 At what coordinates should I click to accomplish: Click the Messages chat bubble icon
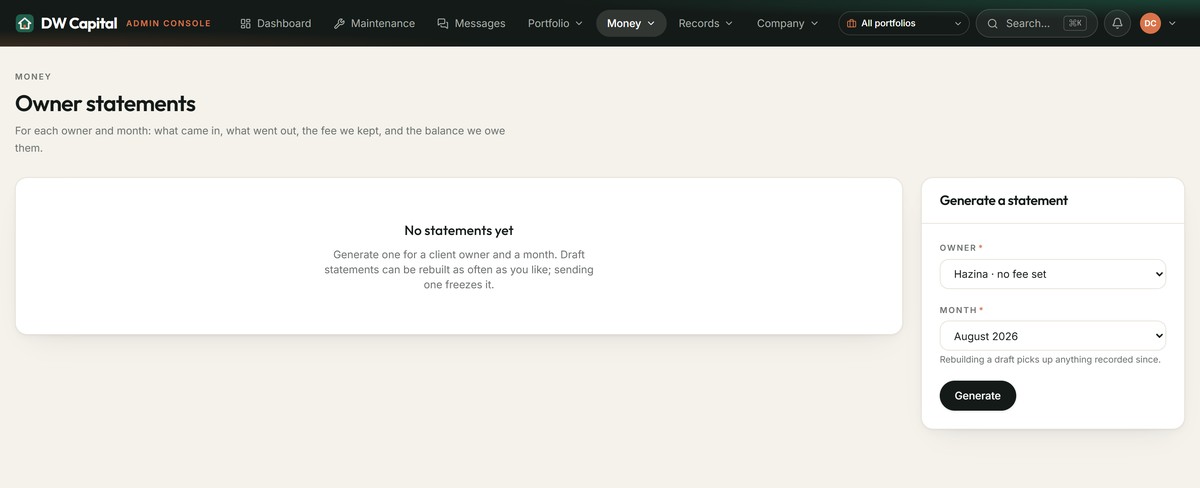pos(443,23)
